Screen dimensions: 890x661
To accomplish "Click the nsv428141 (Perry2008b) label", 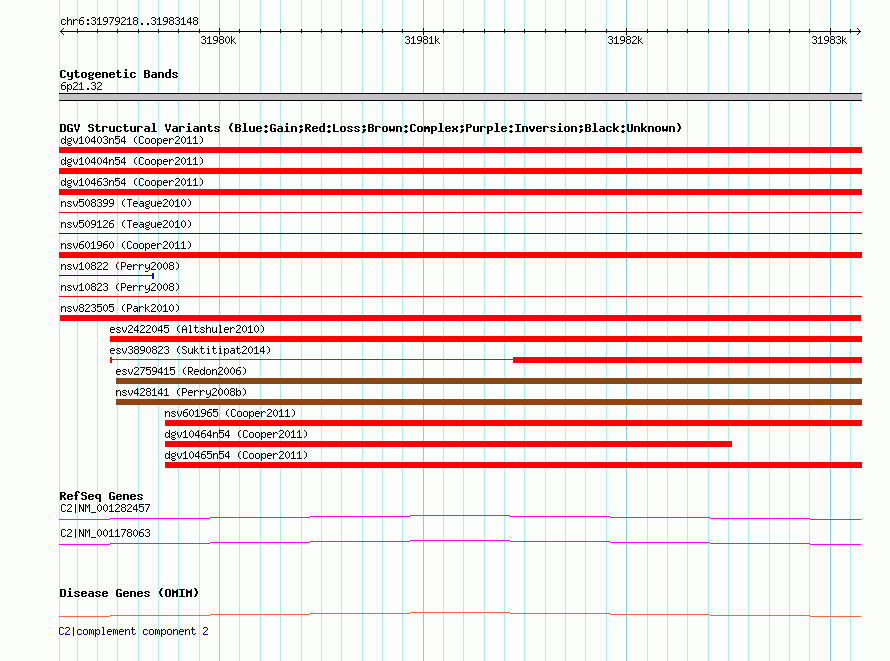I will coord(181,392).
